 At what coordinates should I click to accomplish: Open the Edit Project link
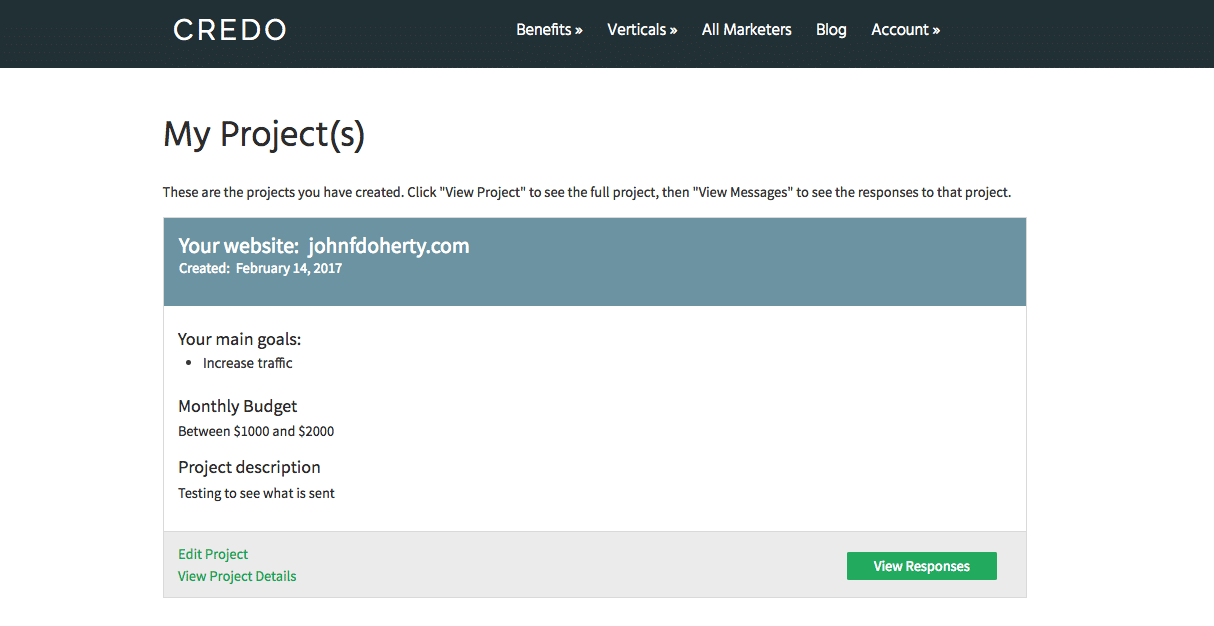point(213,553)
